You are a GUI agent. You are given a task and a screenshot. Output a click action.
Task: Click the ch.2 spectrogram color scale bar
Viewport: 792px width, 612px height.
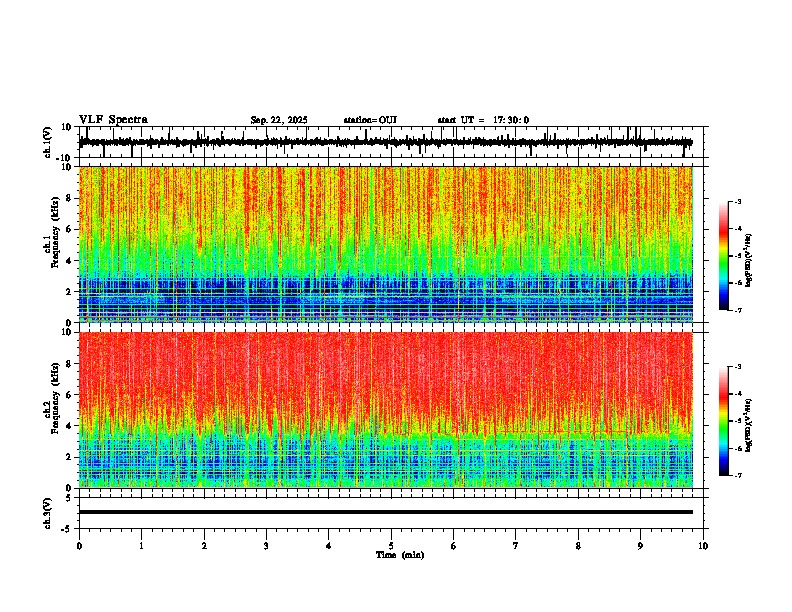(x=723, y=421)
